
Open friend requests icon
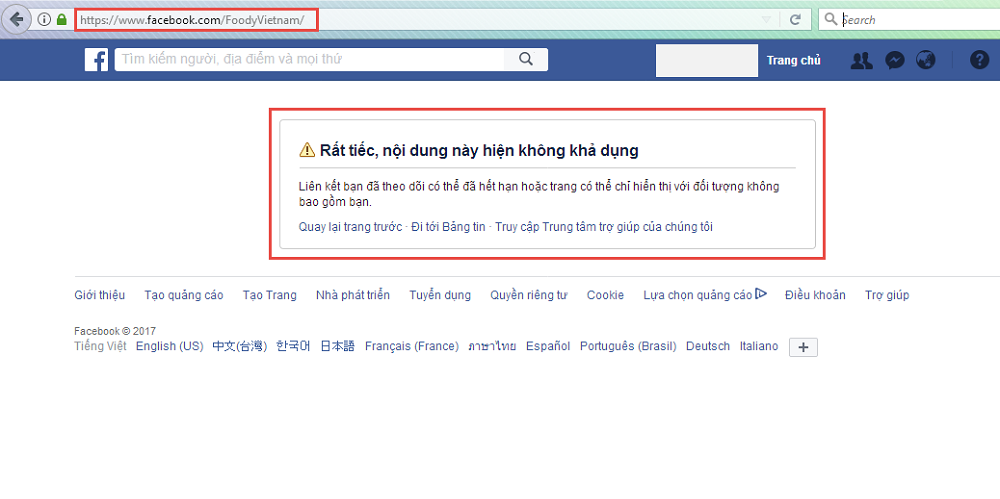coord(862,60)
